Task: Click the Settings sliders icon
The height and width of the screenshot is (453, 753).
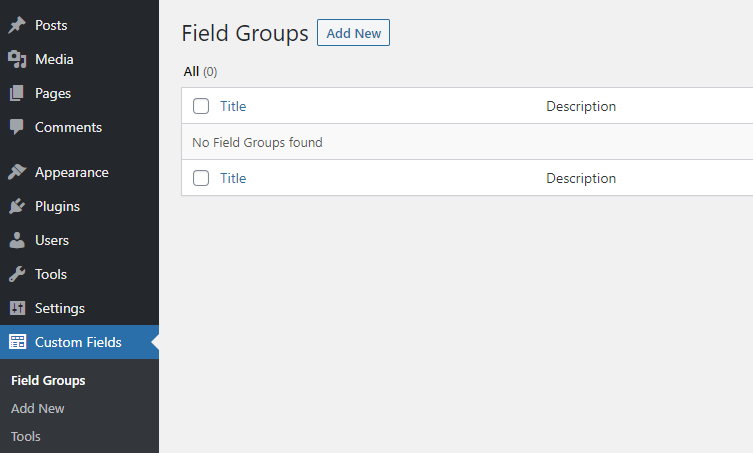Action: 17,308
